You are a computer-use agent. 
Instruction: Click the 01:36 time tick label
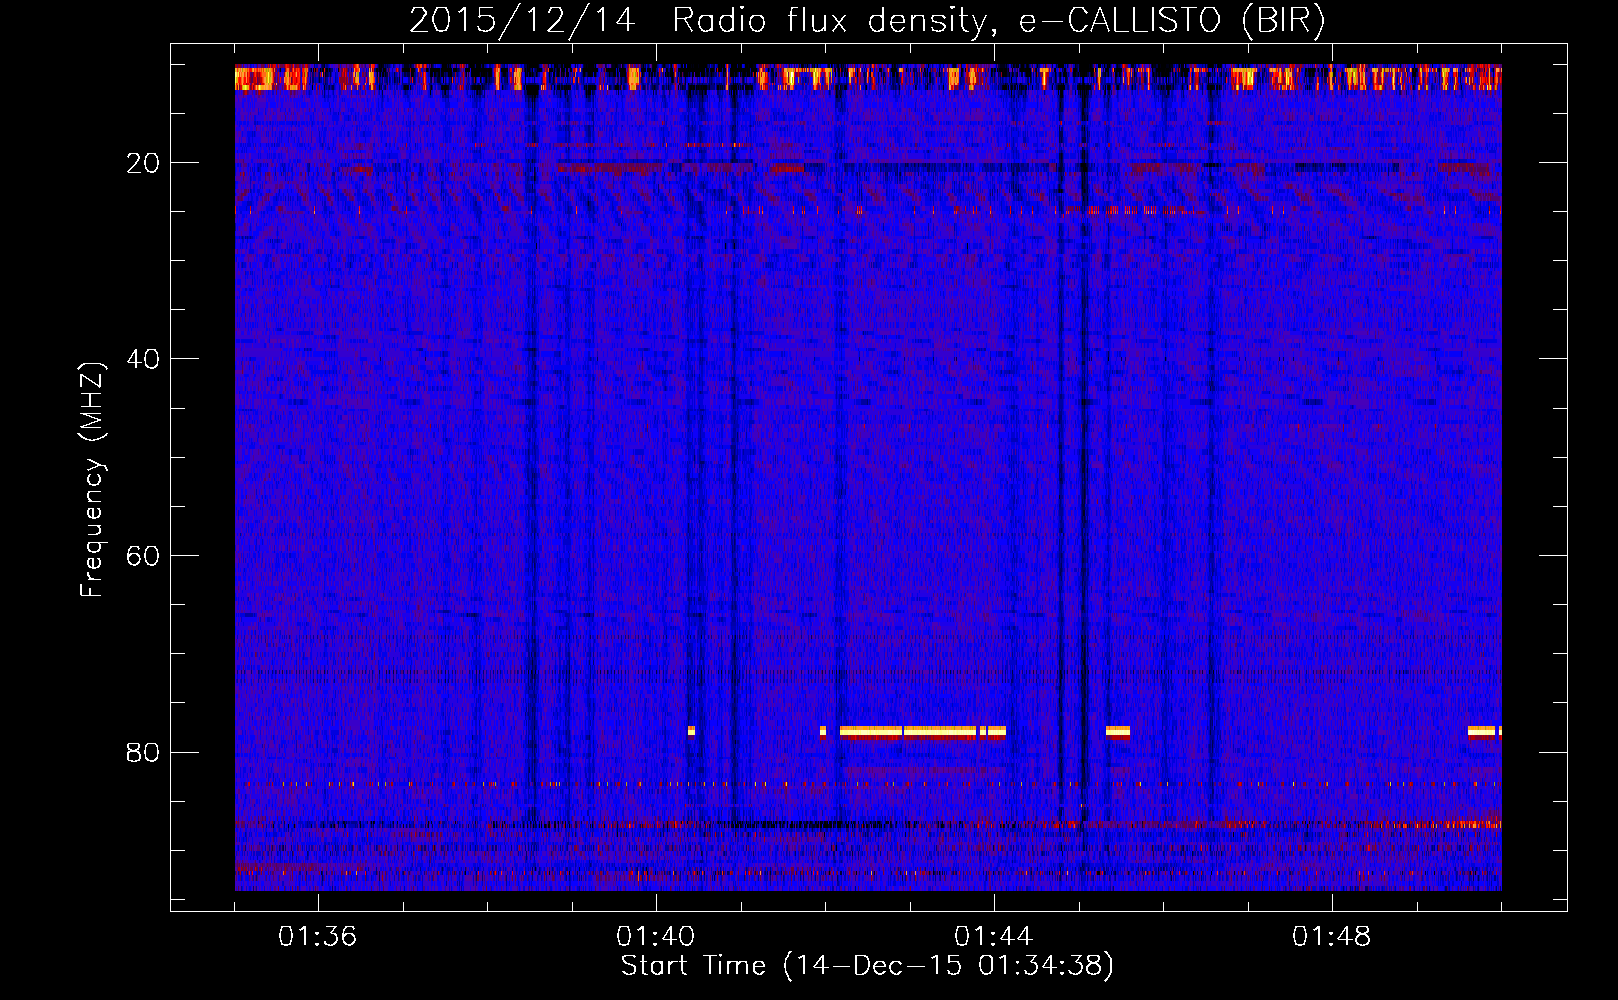[x=318, y=937]
